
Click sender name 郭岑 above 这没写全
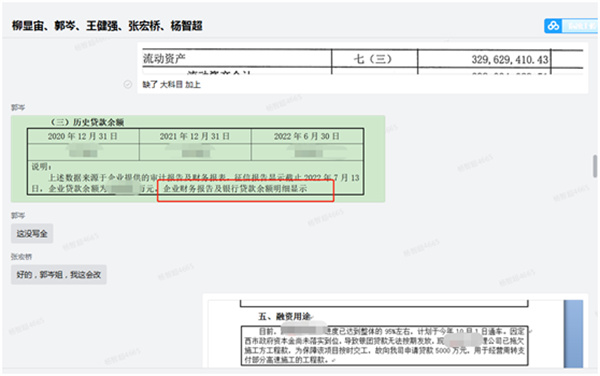18,215
